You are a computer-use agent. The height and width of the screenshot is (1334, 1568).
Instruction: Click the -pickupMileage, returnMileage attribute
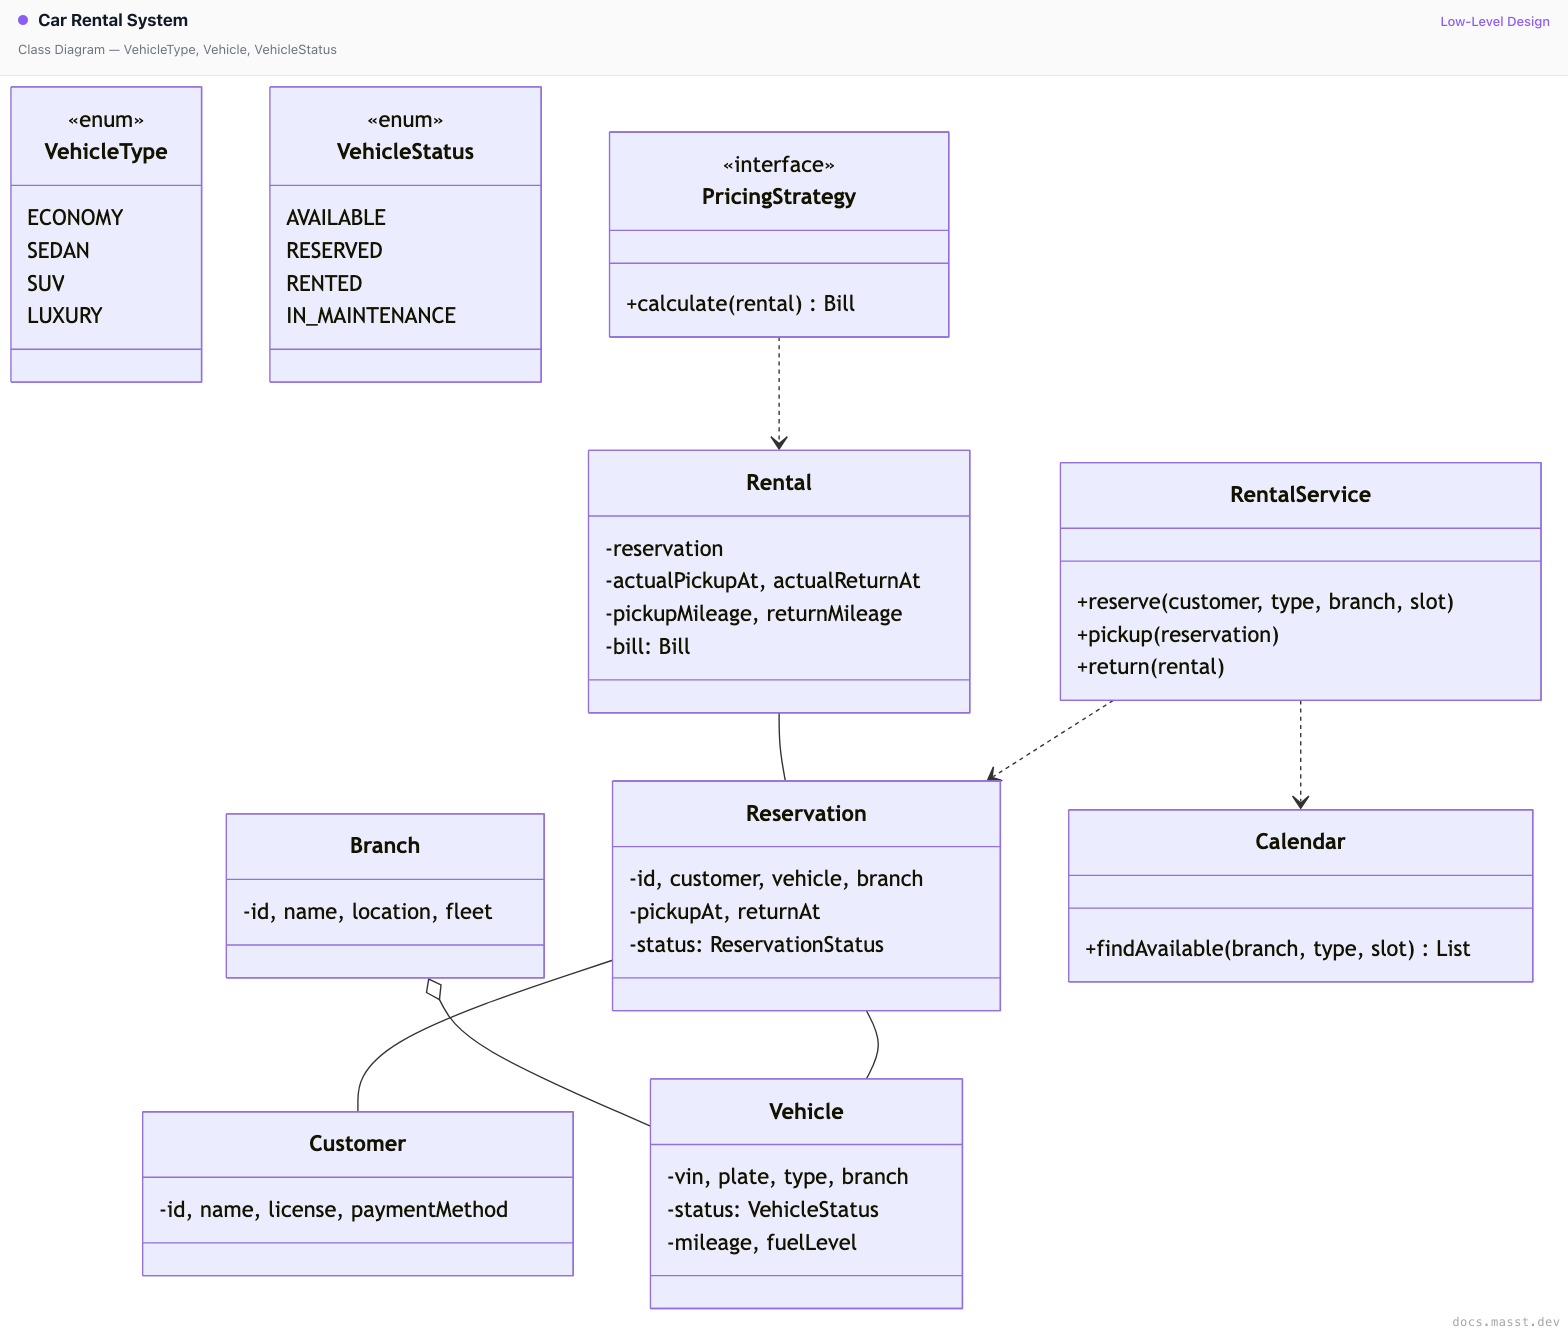(753, 614)
